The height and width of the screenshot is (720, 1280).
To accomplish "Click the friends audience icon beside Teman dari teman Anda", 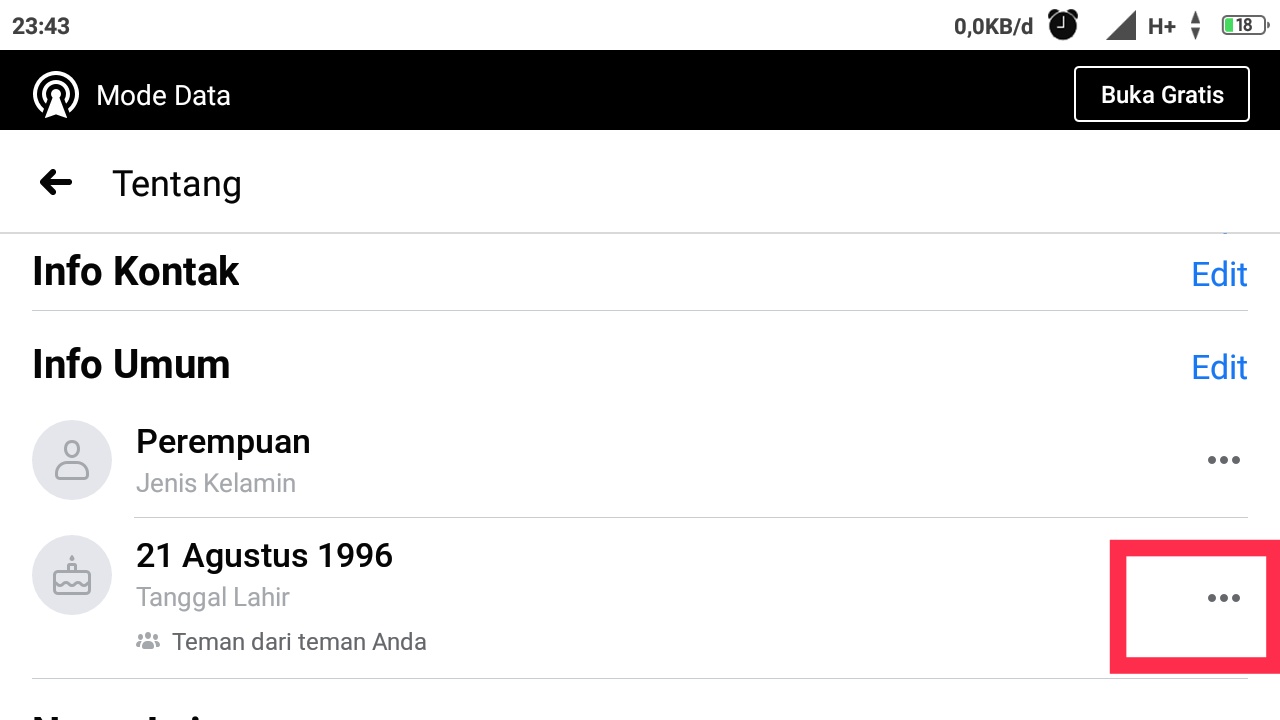I will coord(147,641).
